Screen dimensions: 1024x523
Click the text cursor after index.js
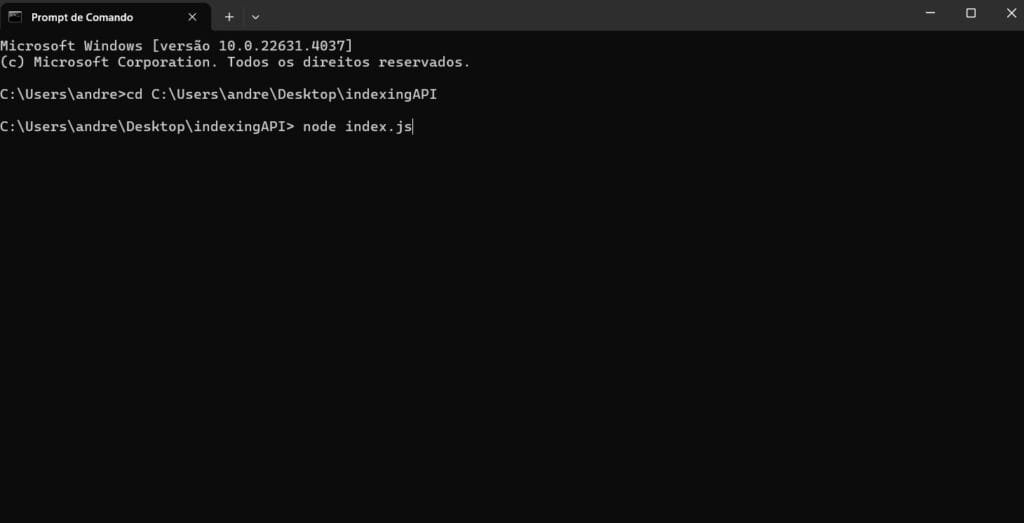click(413, 127)
